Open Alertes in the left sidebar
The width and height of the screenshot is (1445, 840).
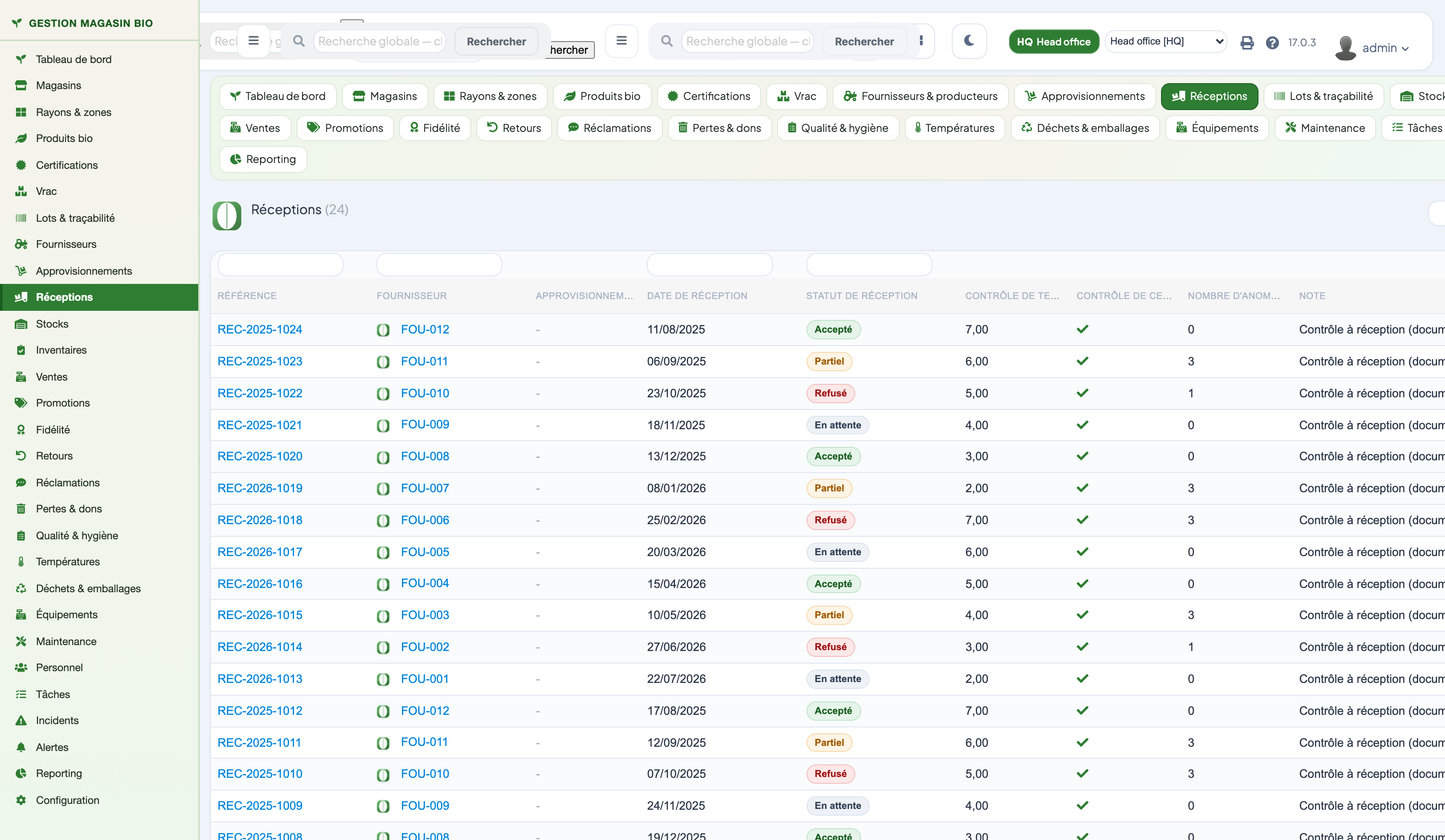coord(99,747)
